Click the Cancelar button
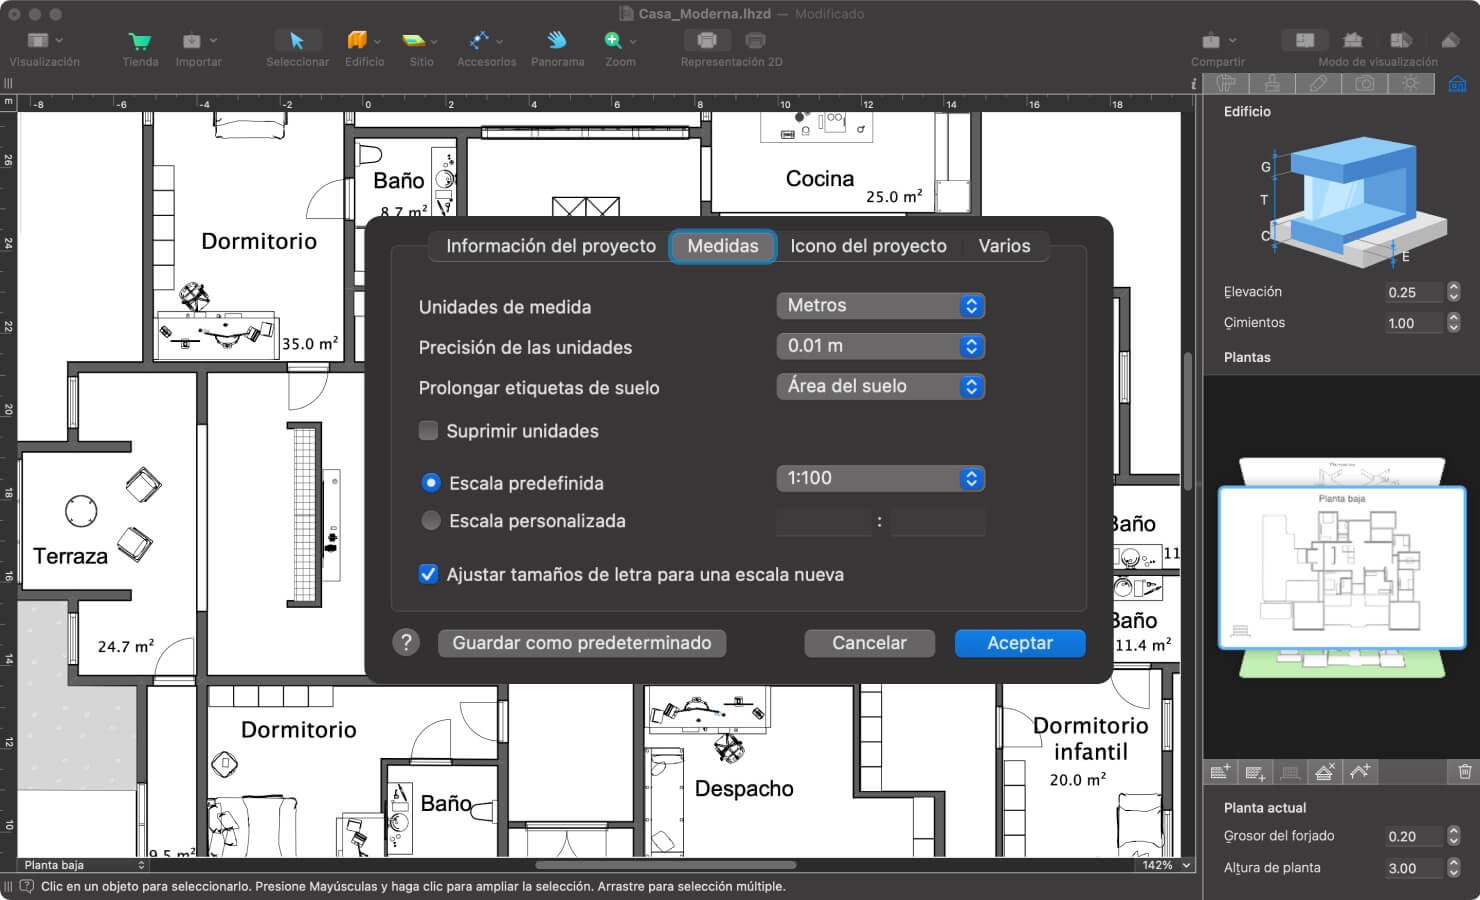The width and height of the screenshot is (1480, 900). point(870,643)
